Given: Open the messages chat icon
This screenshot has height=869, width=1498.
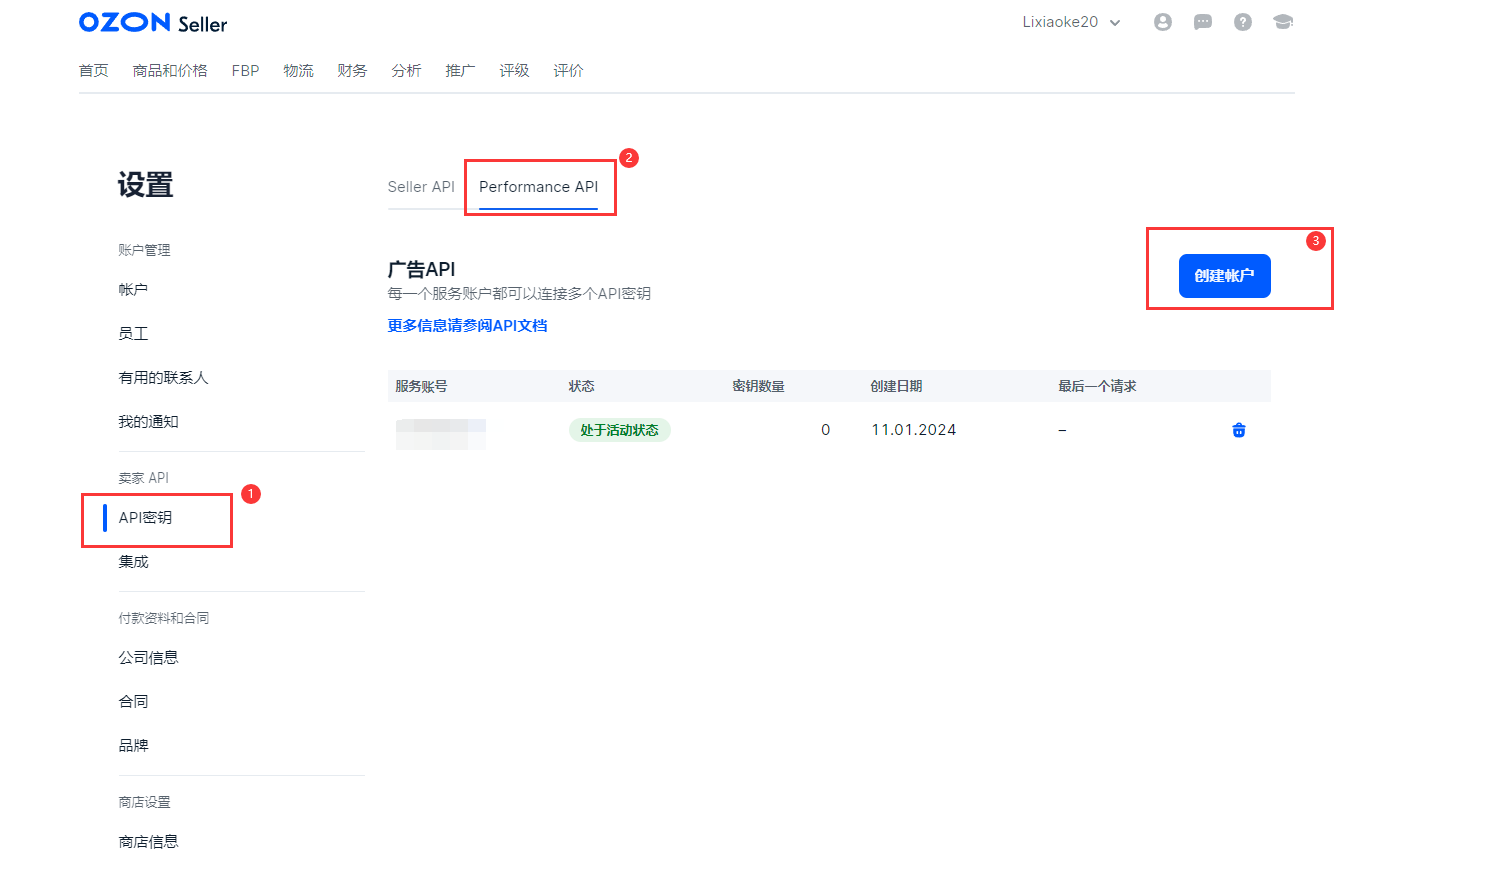Looking at the screenshot, I should (x=1202, y=22).
